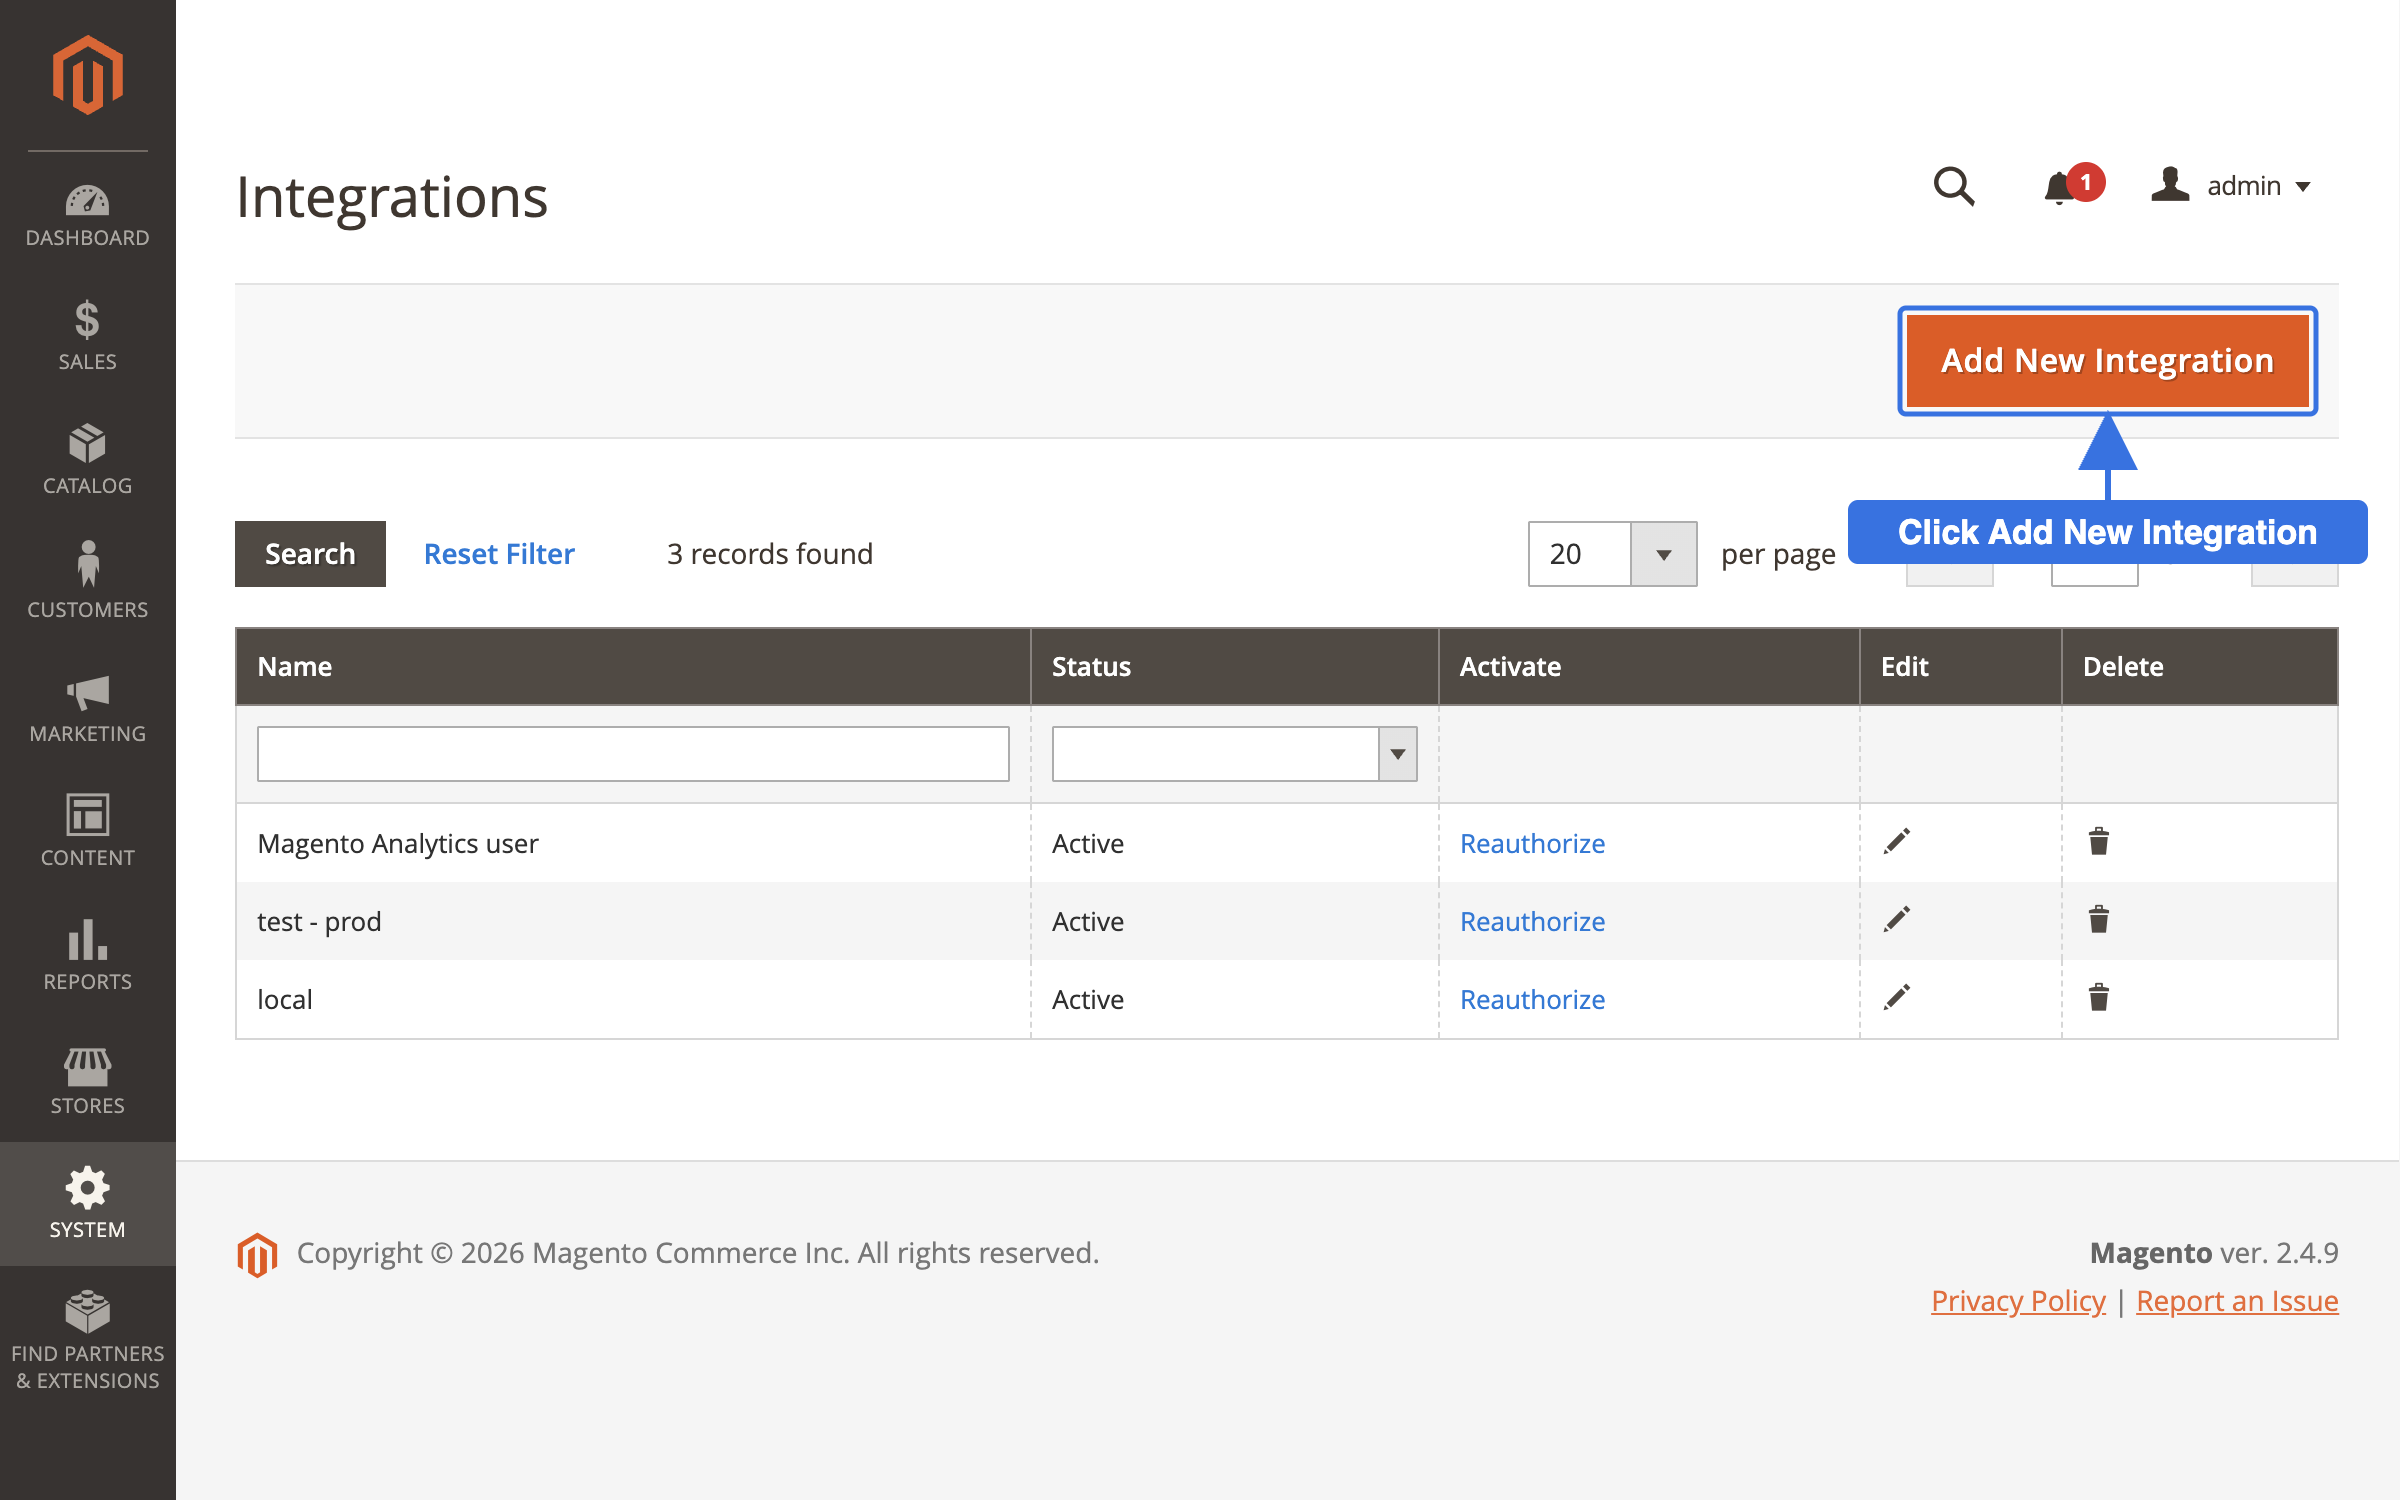
Task: Edit the local integration
Action: 1897,998
